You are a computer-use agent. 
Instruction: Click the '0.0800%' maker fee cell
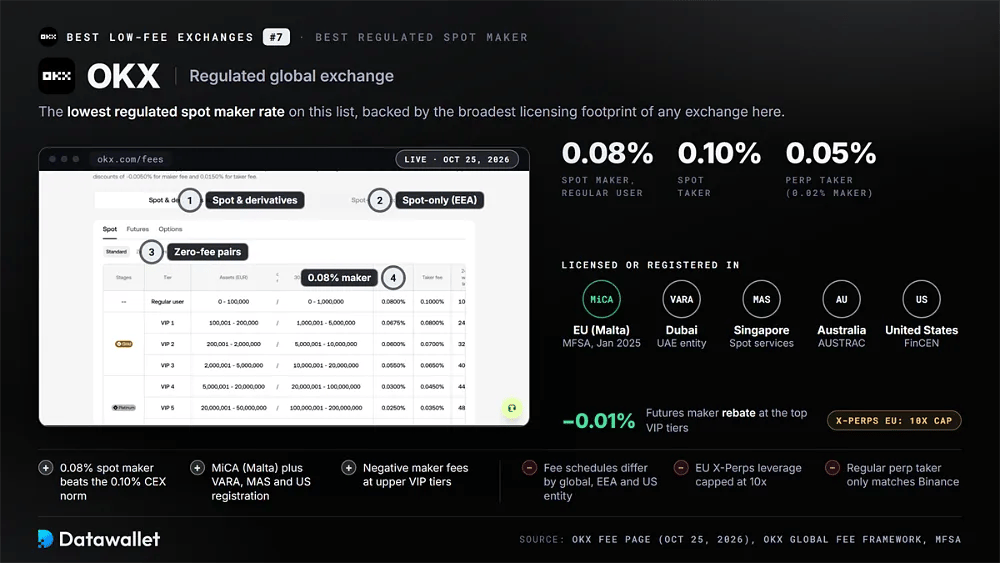point(393,302)
